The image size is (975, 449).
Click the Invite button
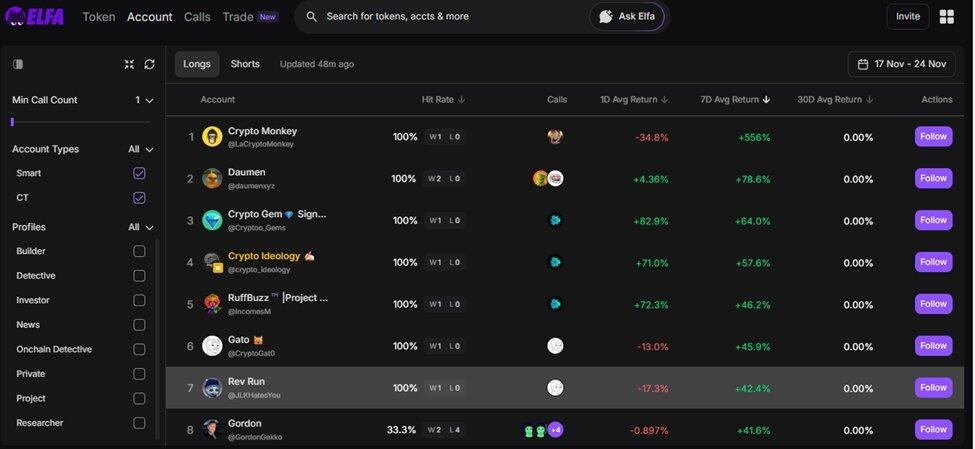(x=907, y=17)
